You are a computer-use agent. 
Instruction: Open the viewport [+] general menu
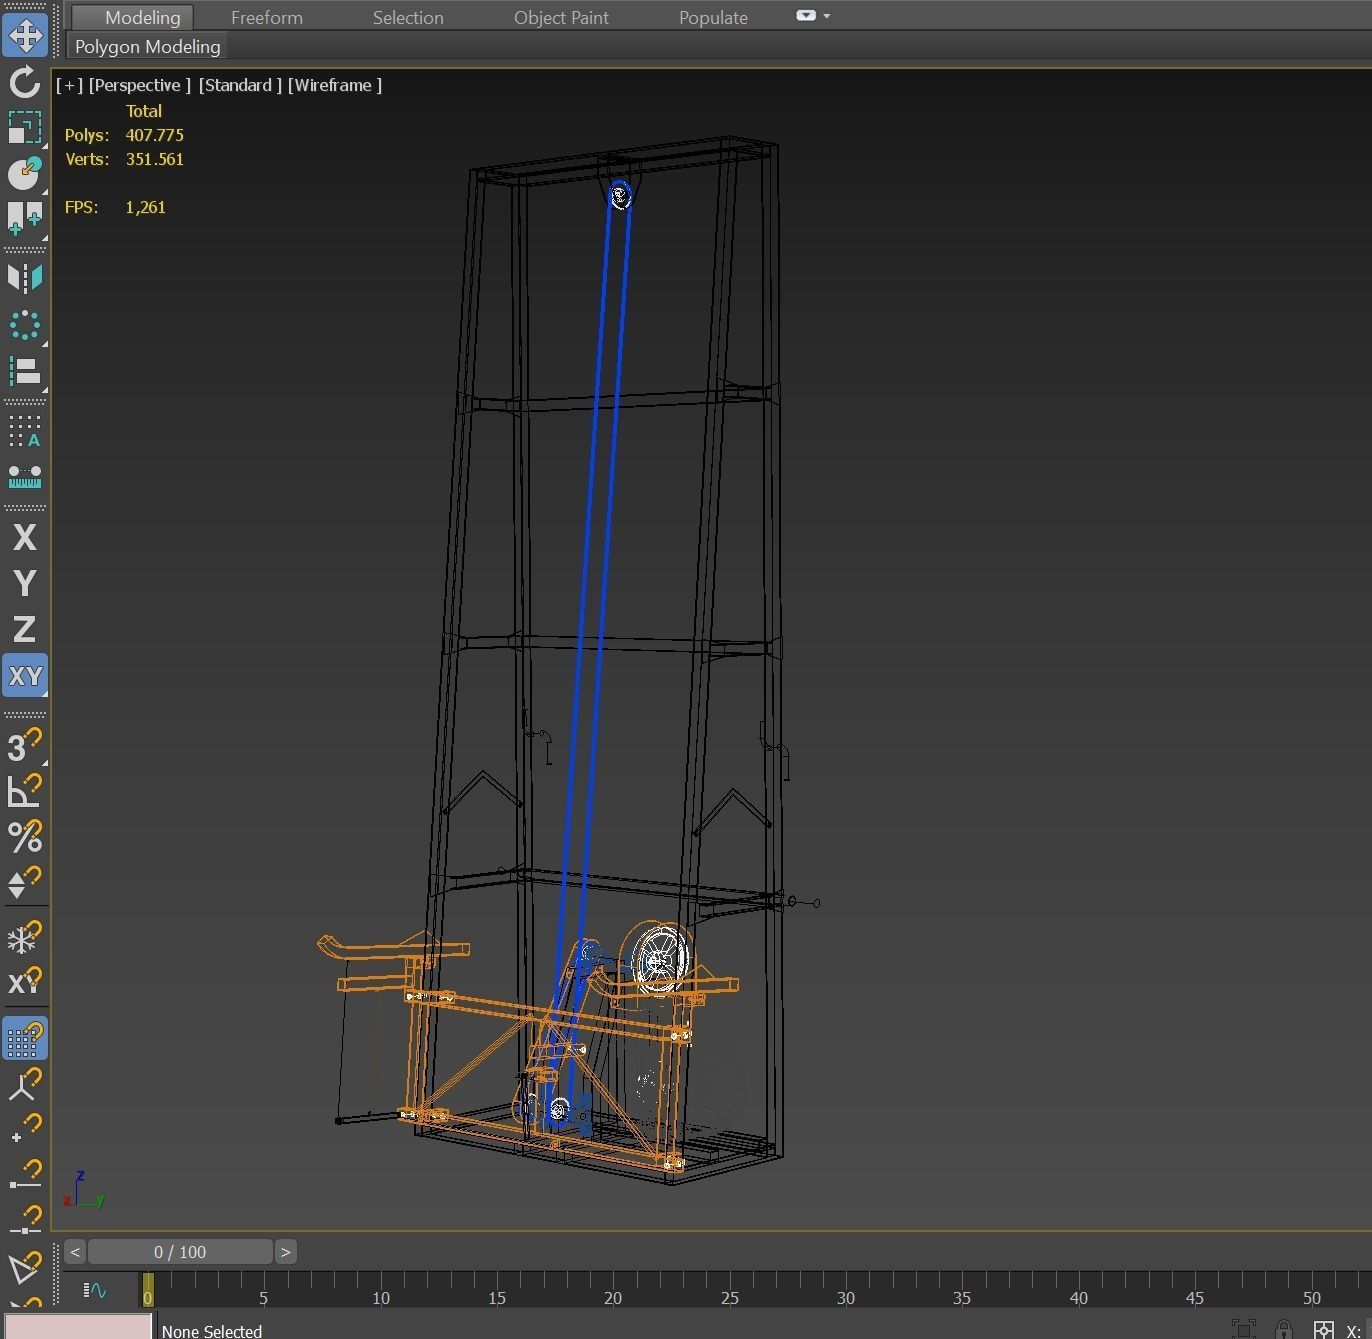(x=69, y=85)
